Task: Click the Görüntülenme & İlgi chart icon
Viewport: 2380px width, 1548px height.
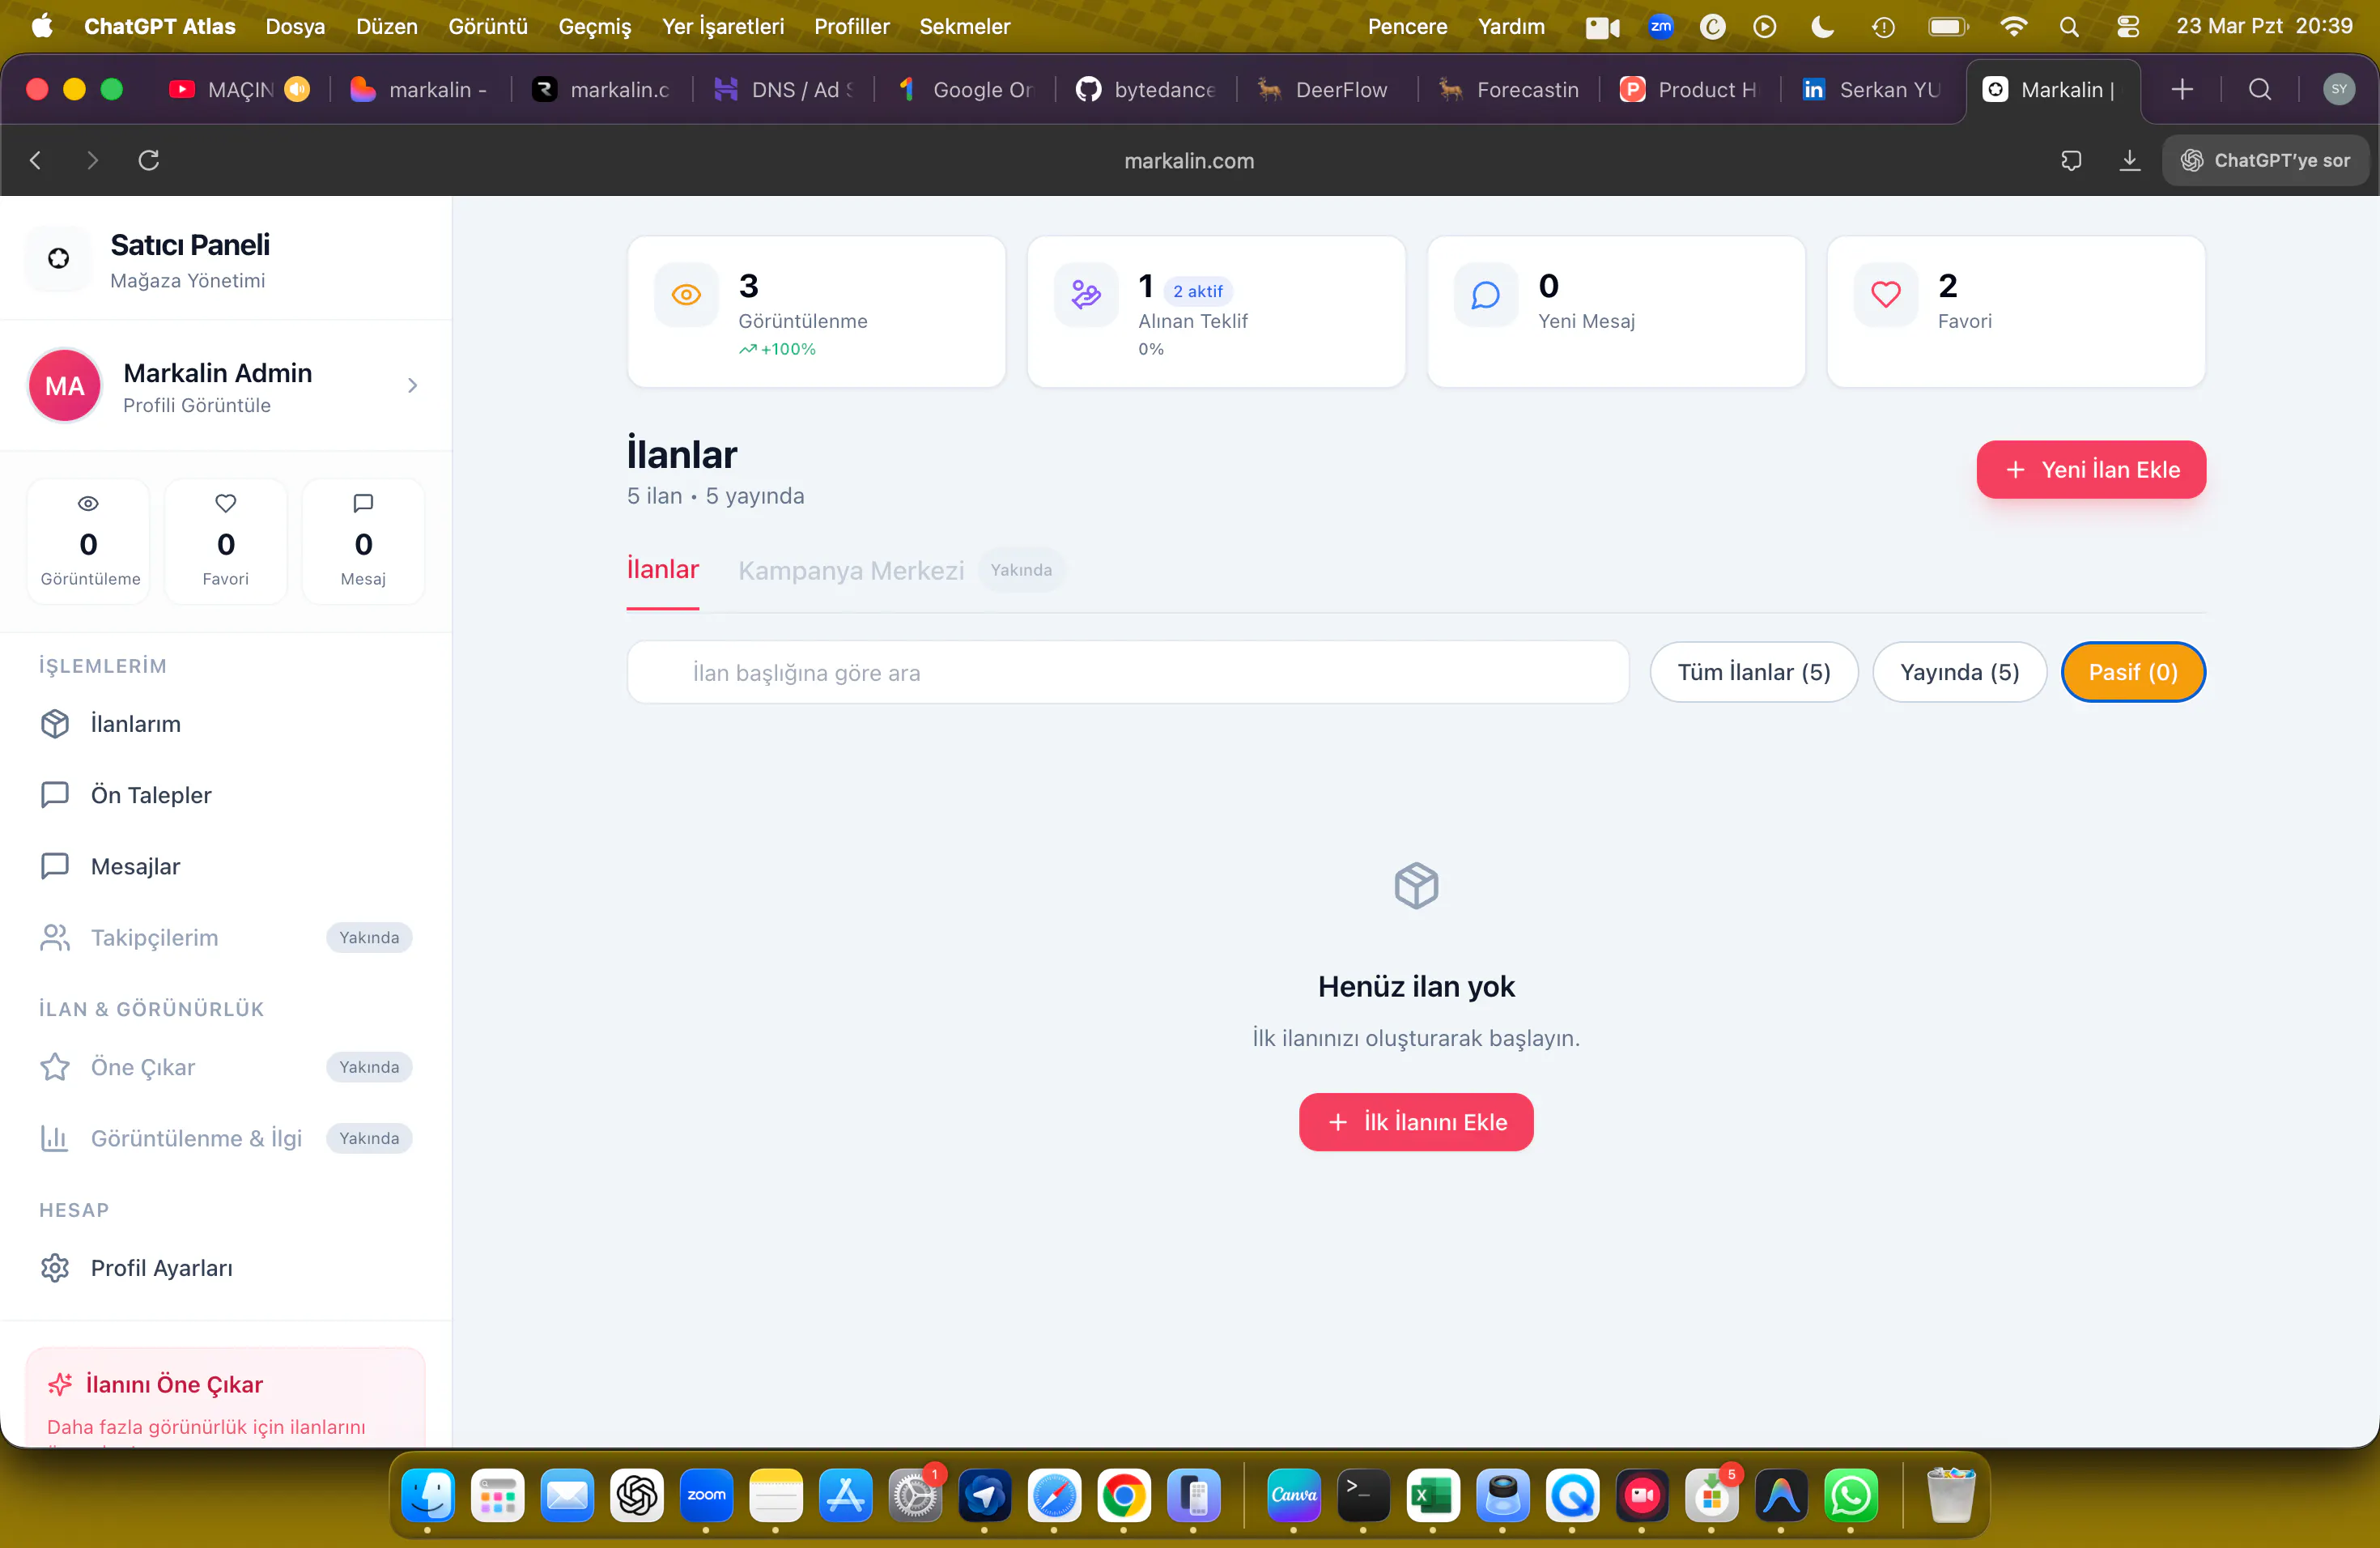Action: (55, 1138)
